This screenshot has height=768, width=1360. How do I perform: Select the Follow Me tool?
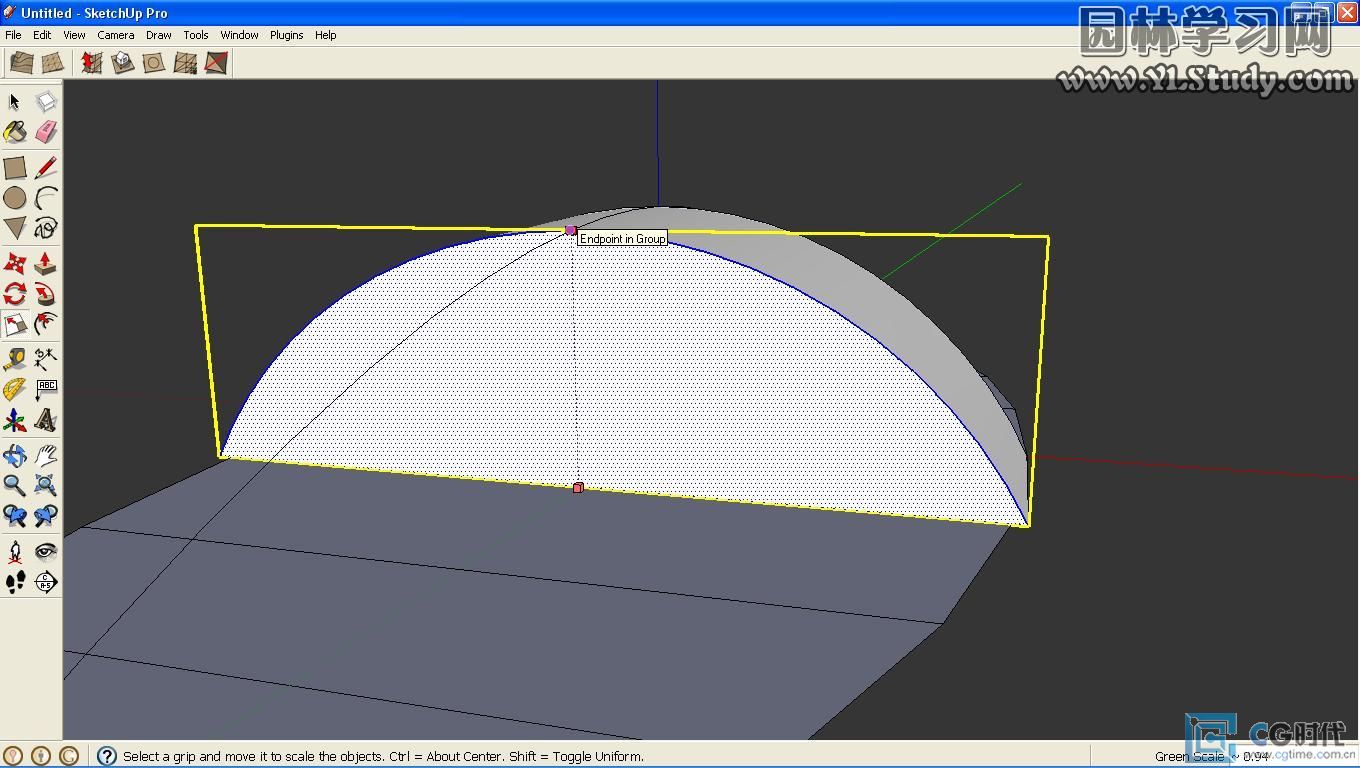[46, 294]
